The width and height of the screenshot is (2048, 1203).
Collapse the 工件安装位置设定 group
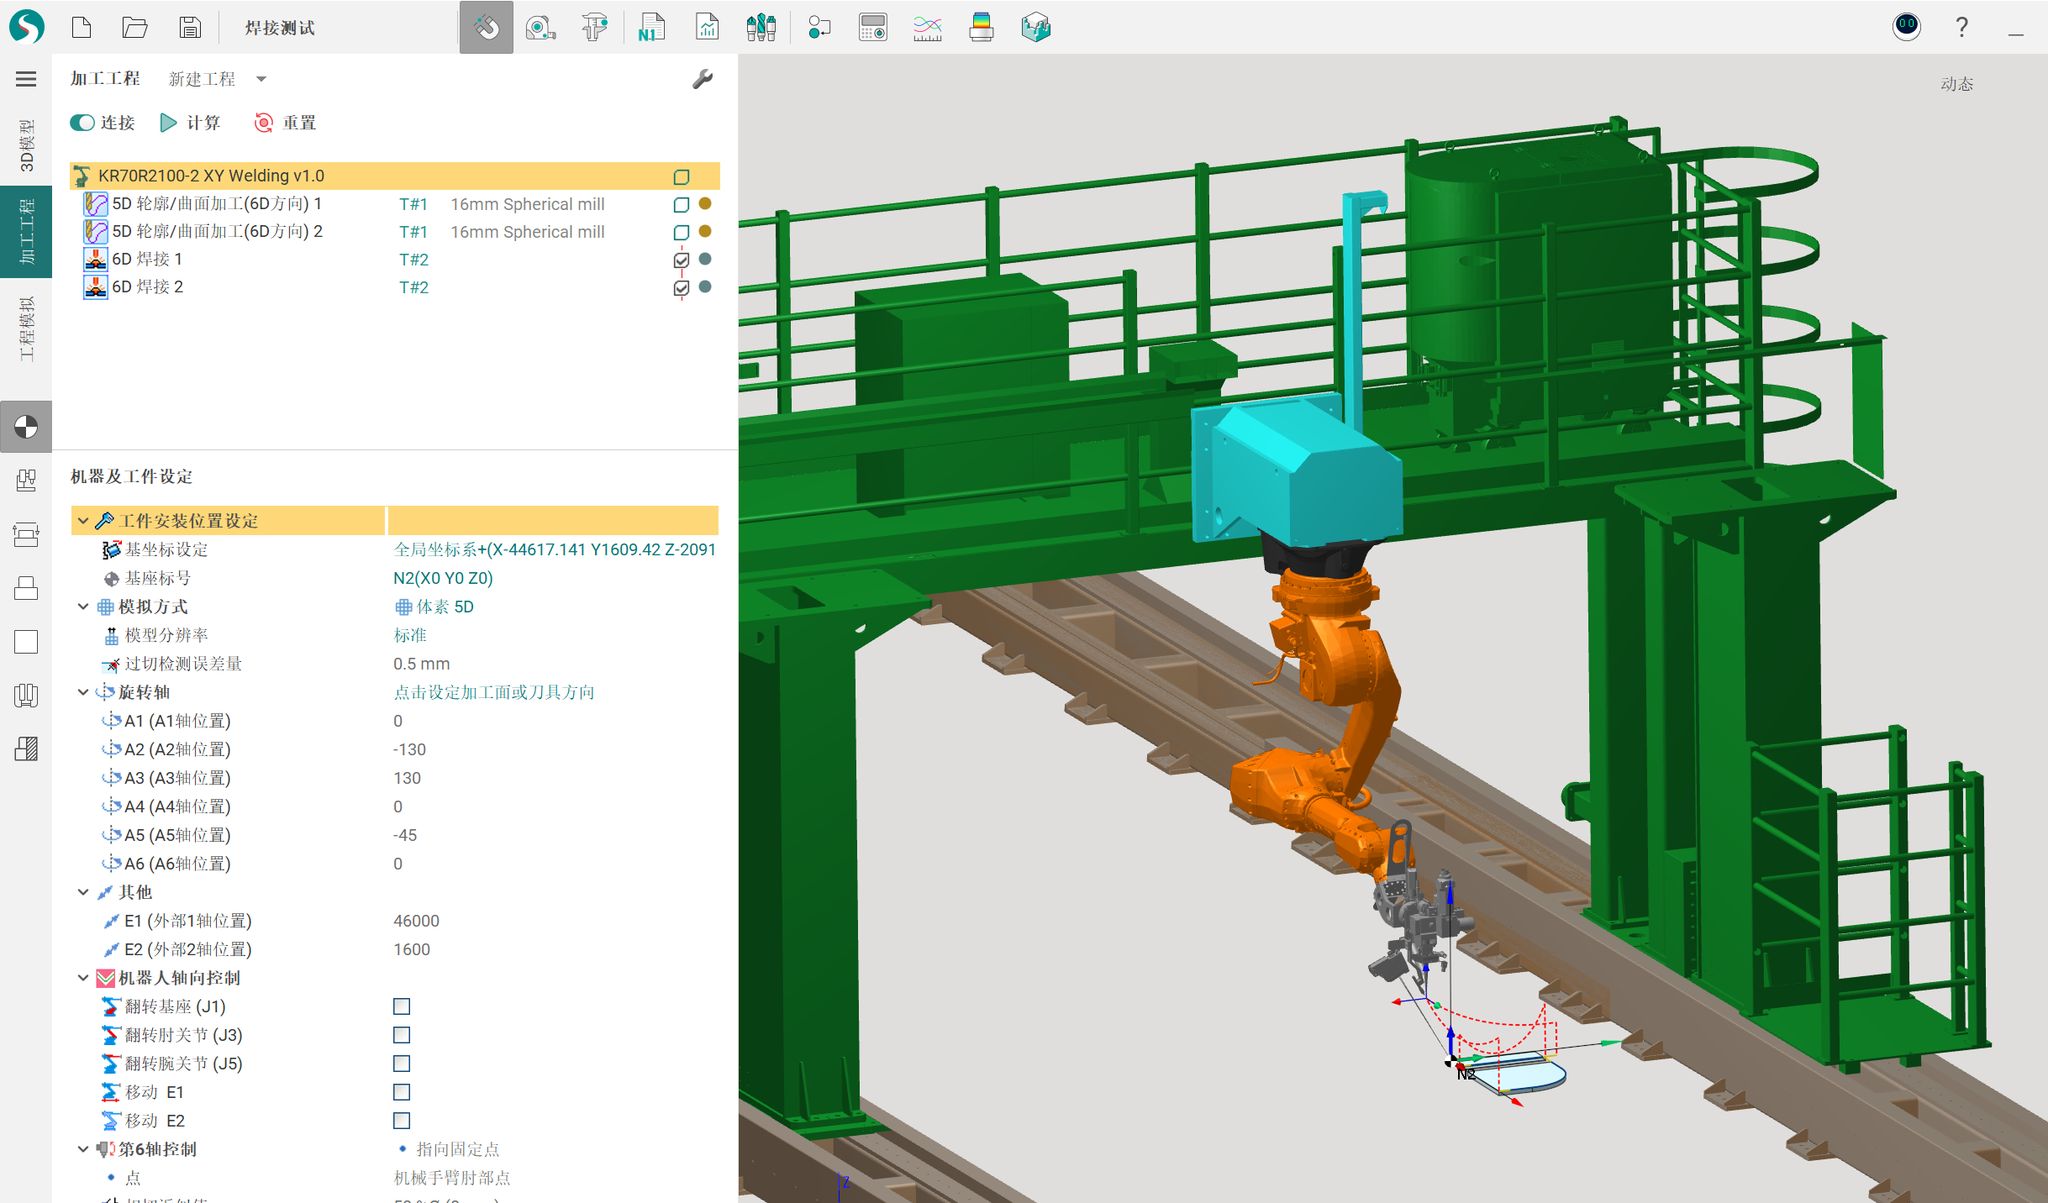83,521
